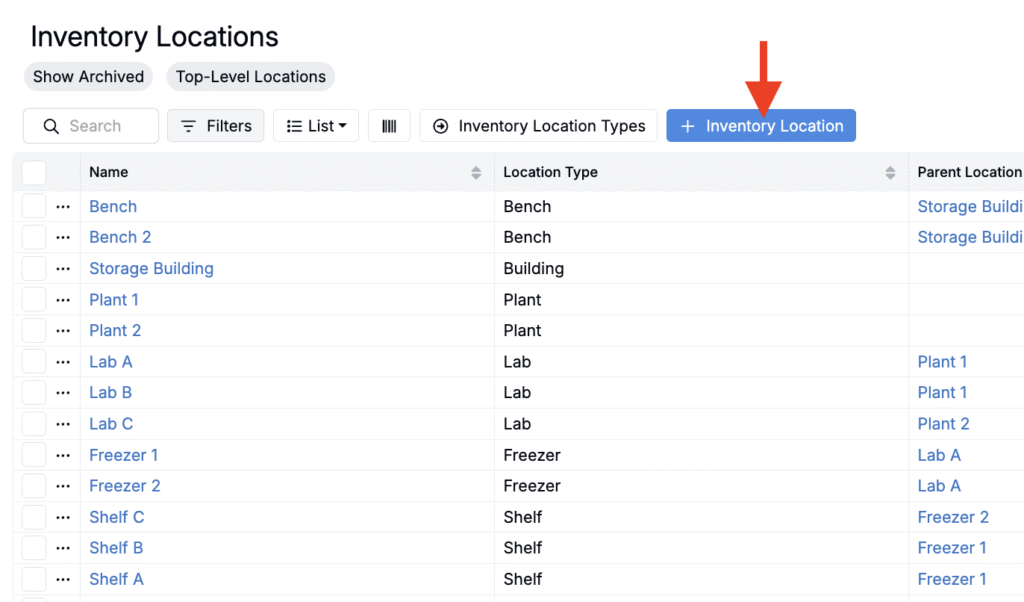Check the box for Plant 1 row

(x=34, y=300)
